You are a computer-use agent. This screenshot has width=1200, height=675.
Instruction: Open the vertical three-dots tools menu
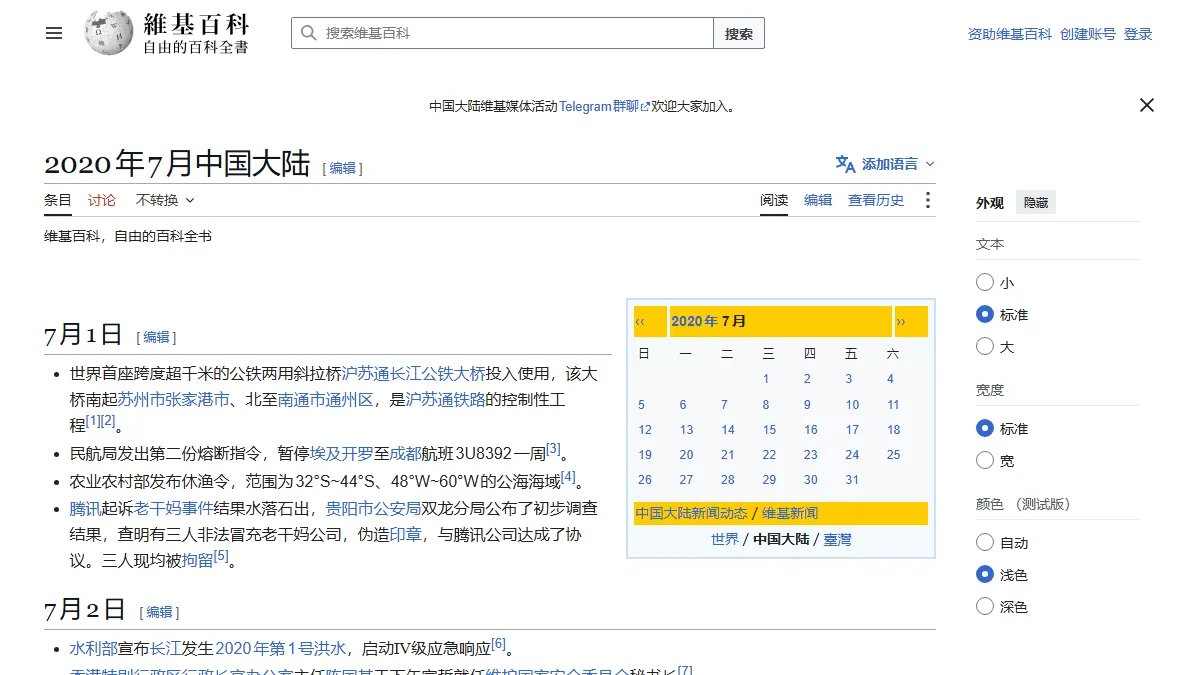pos(927,200)
